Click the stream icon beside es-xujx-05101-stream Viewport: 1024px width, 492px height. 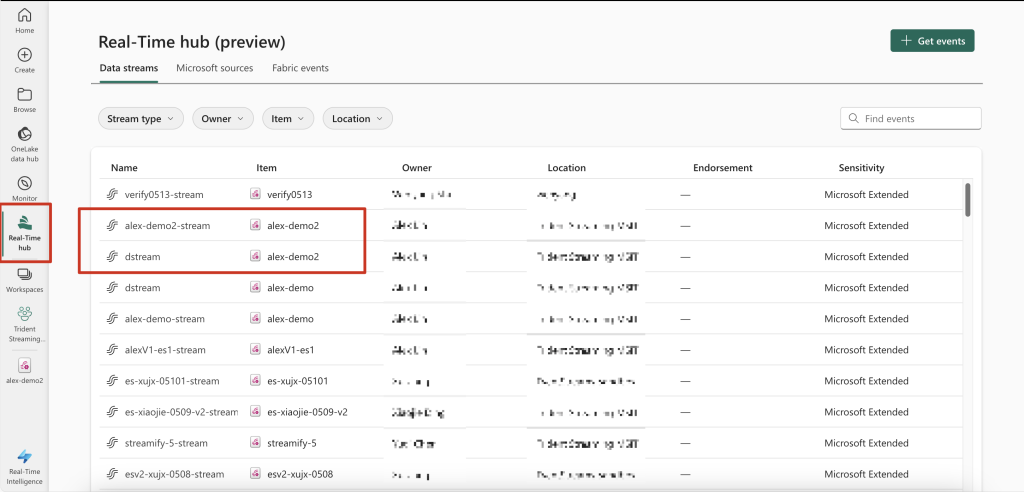pos(112,381)
